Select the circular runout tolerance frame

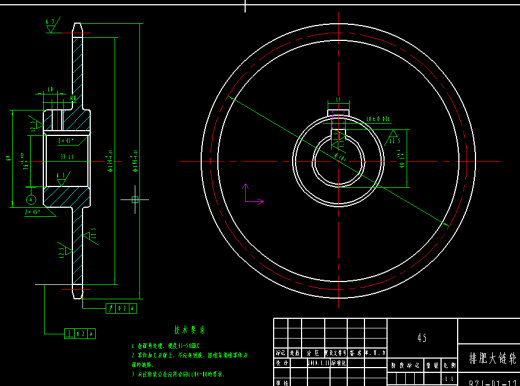[x=121, y=308]
